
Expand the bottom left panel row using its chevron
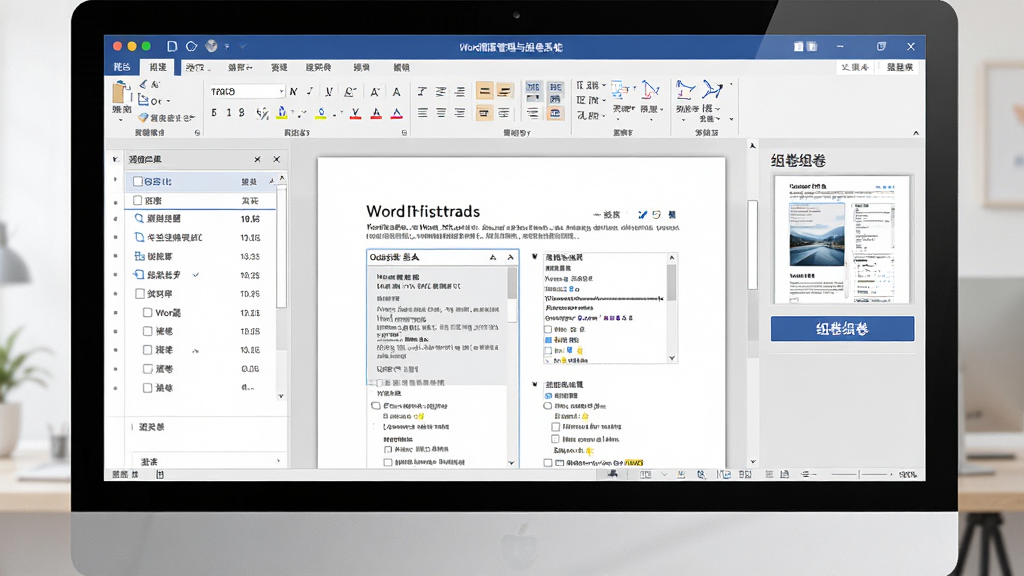(279, 461)
